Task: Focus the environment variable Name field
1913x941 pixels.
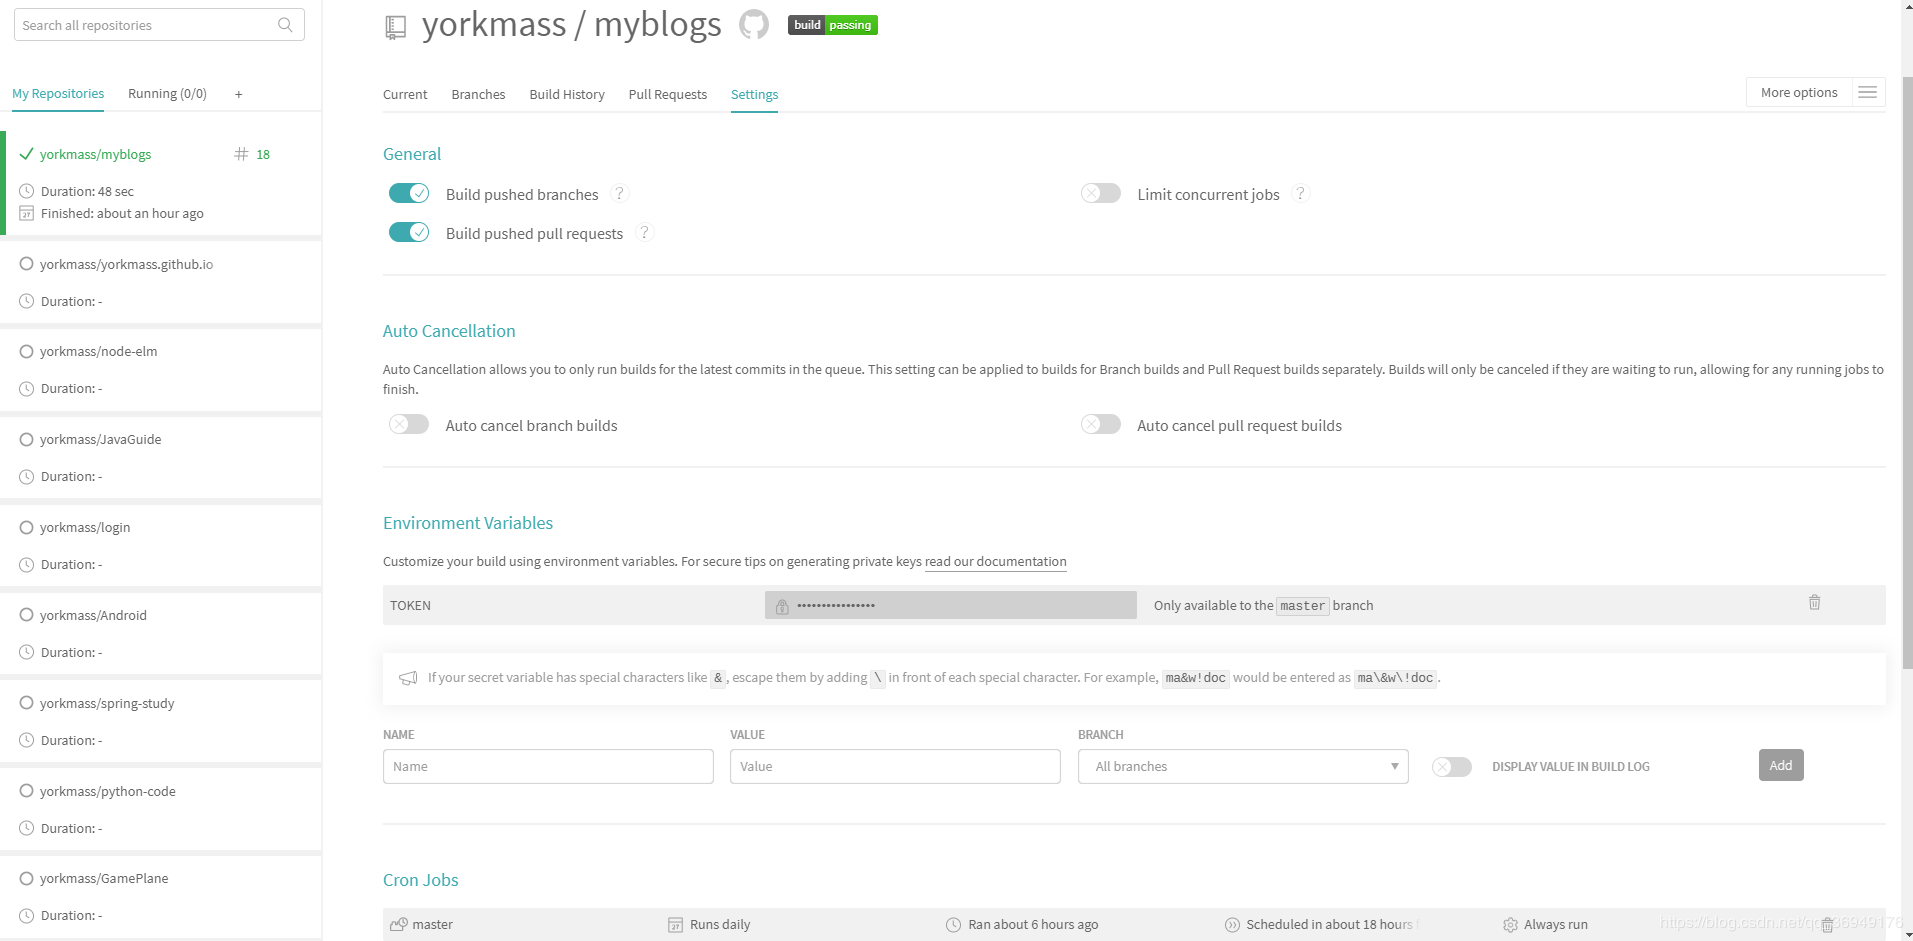Action: pyautogui.click(x=548, y=766)
